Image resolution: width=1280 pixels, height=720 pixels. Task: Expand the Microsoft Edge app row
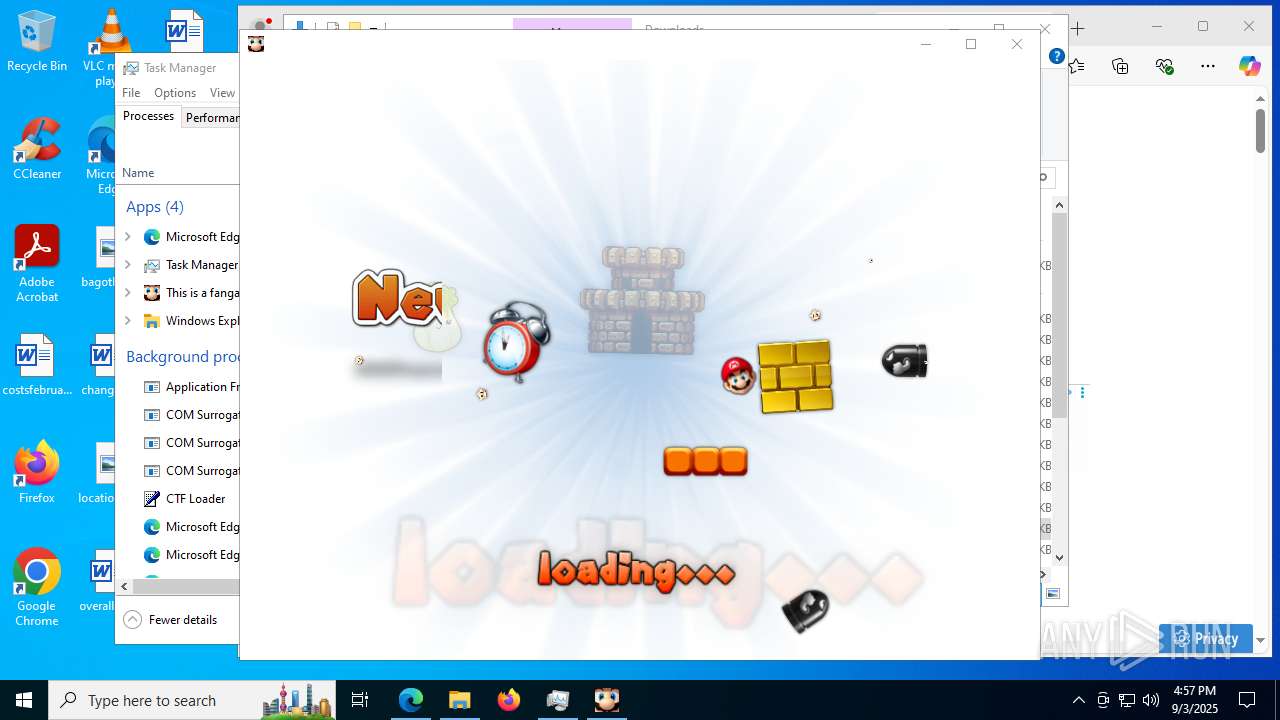(x=127, y=237)
